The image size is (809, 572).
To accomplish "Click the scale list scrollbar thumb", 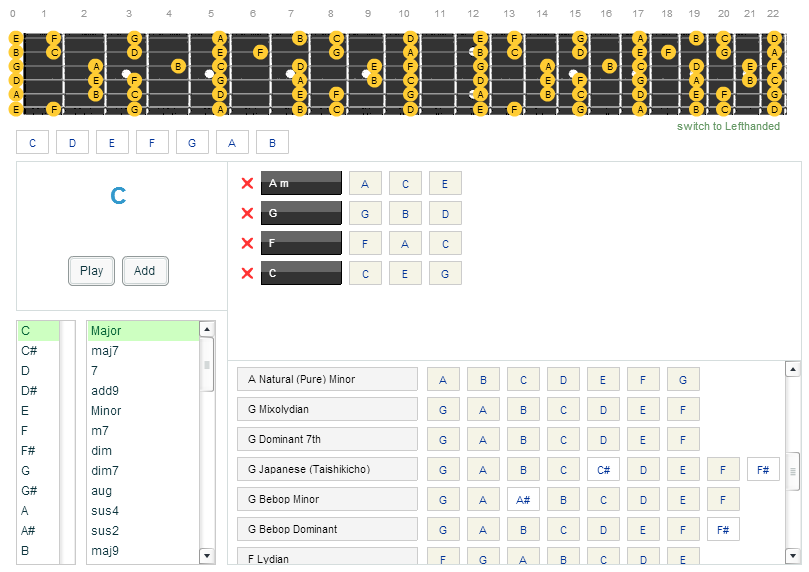I will (793, 471).
